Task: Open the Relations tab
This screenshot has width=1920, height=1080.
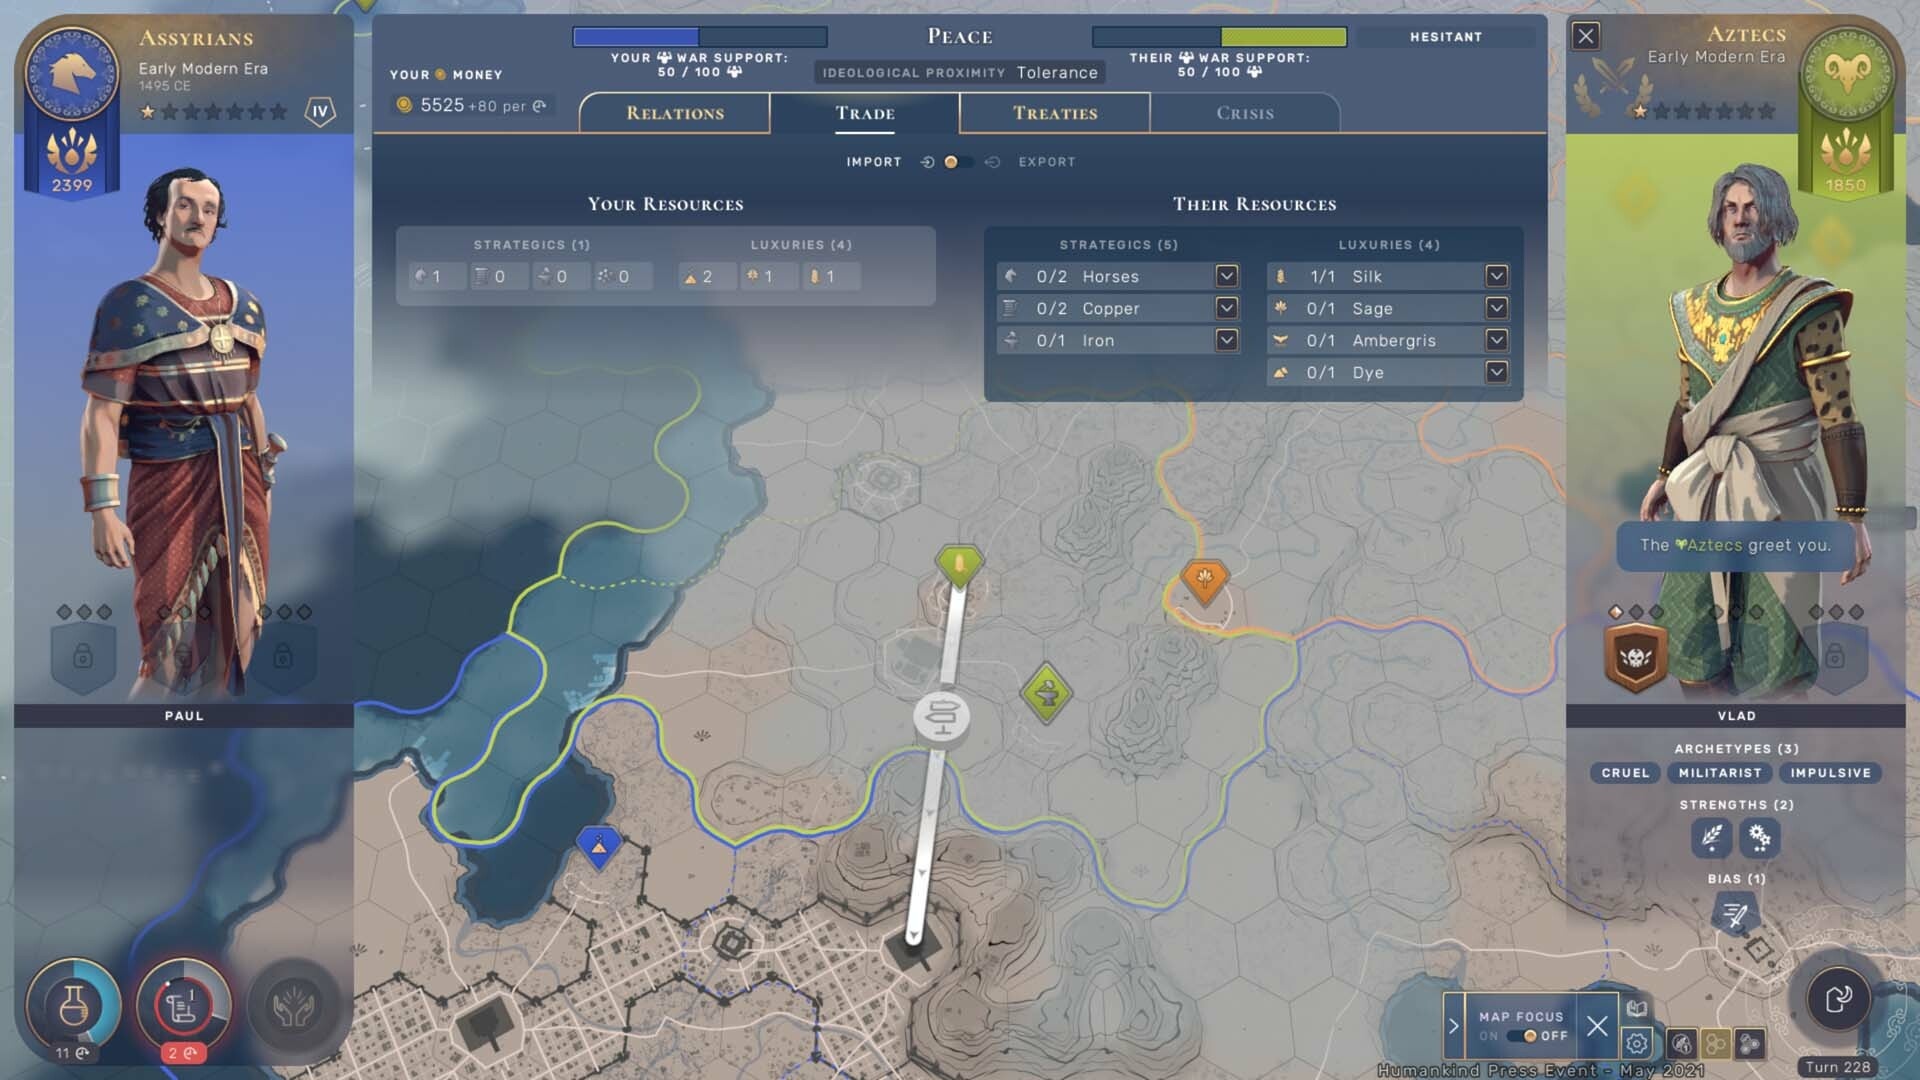Action: click(x=673, y=113)
